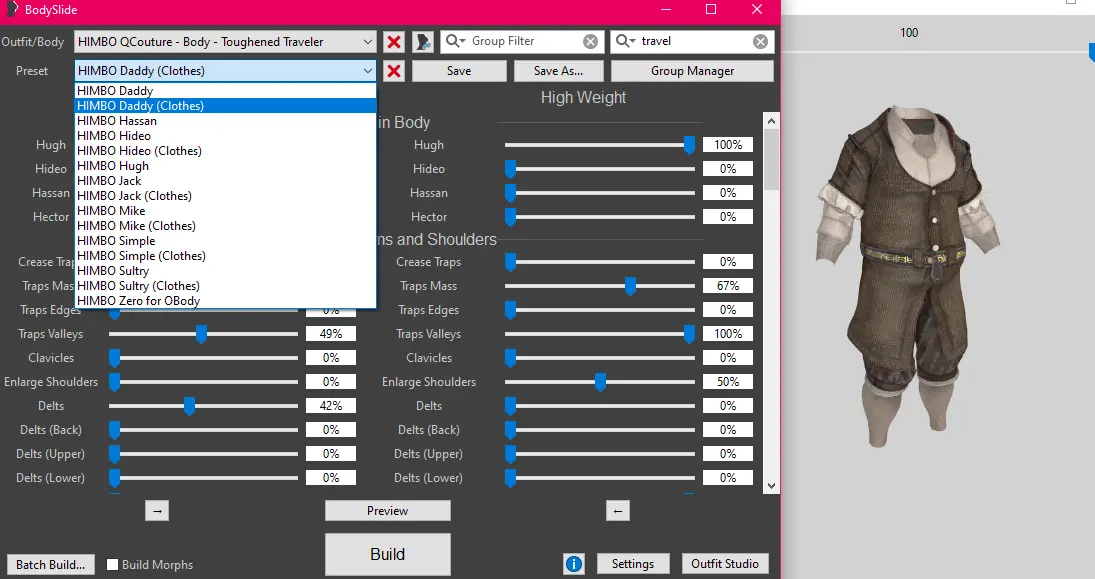Viewport: 1095px width, 579px height.
Task: Click the large Build button
Action: (388, 554)
